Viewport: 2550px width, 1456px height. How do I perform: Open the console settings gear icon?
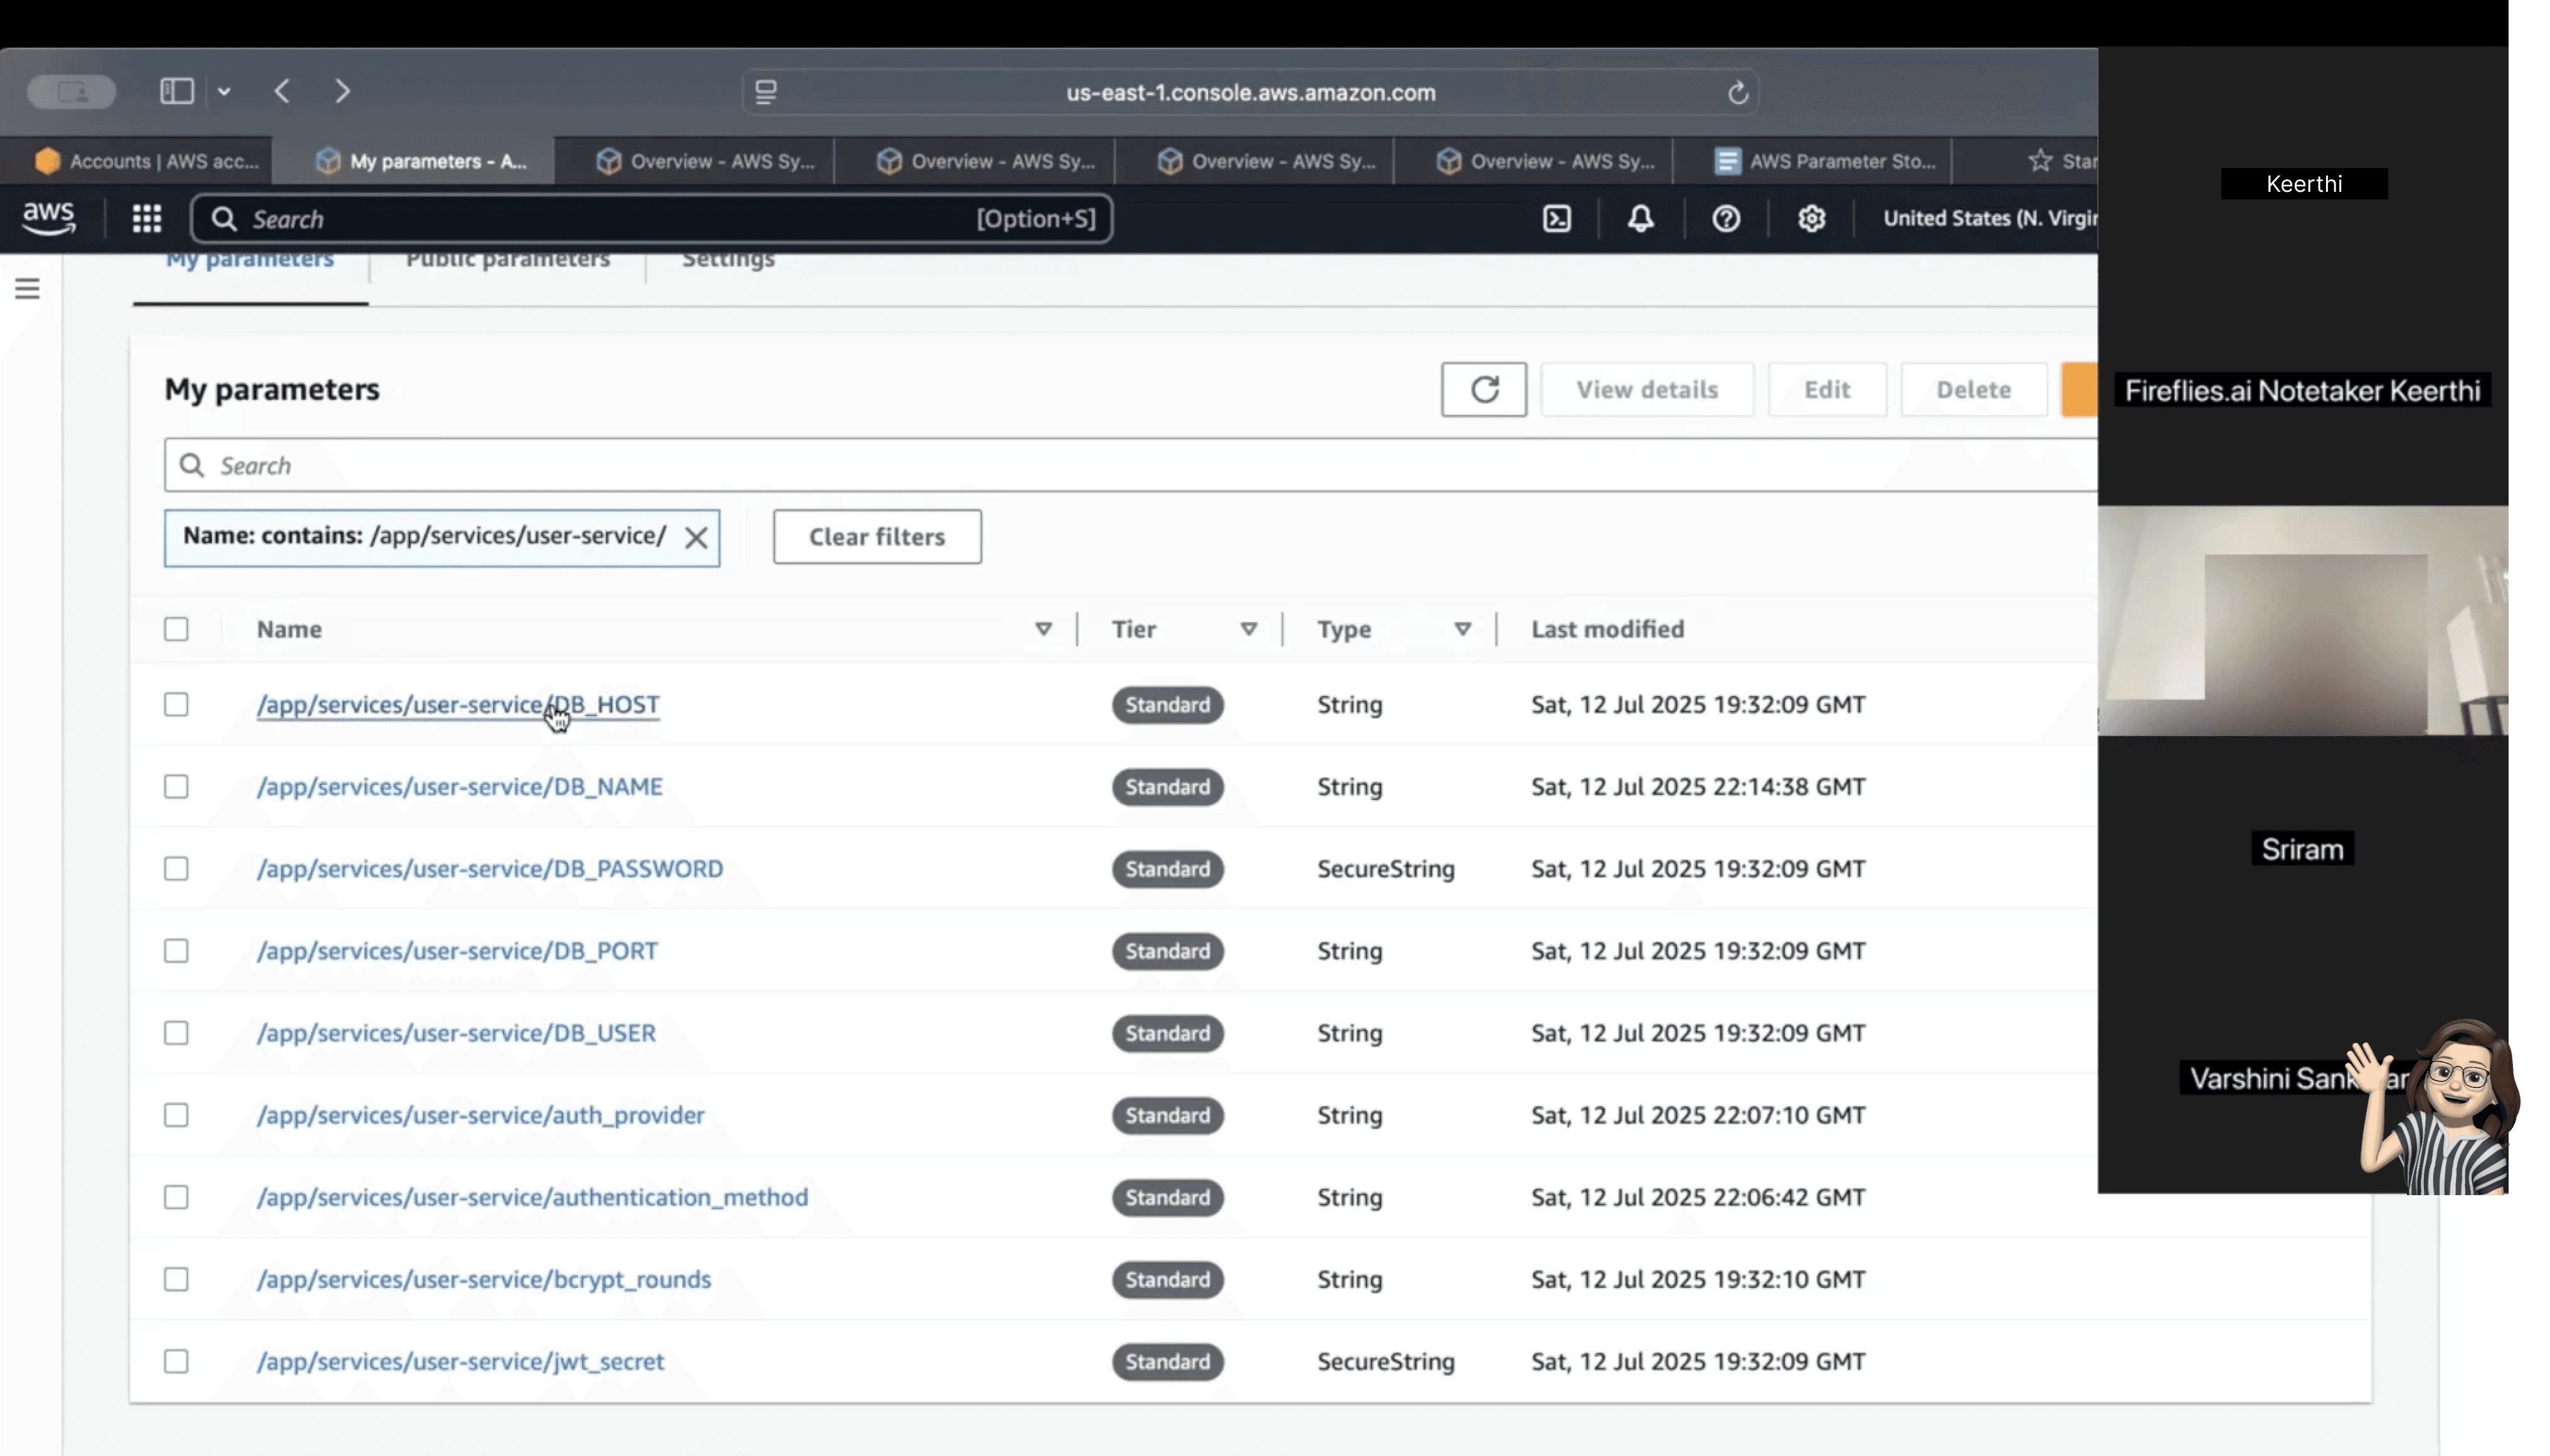pyautogui.click(x=1811, y=218)
